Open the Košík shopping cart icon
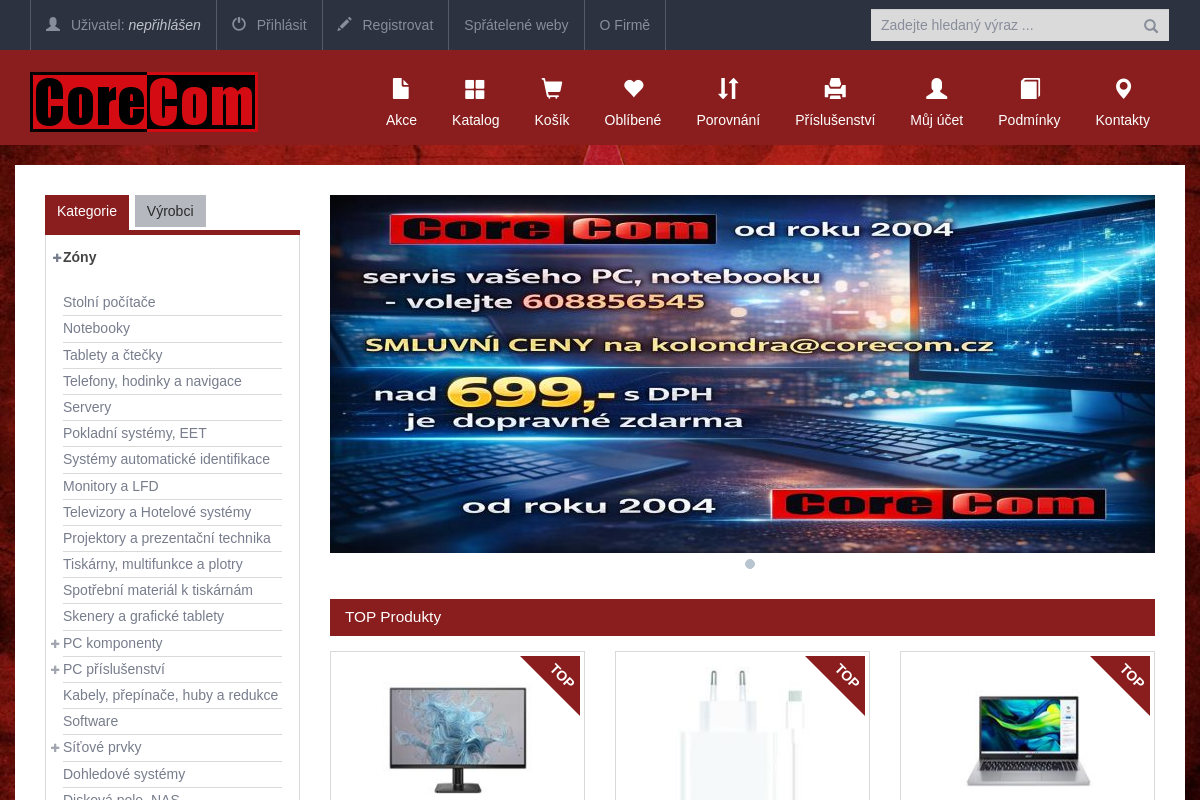 (551, 88)
